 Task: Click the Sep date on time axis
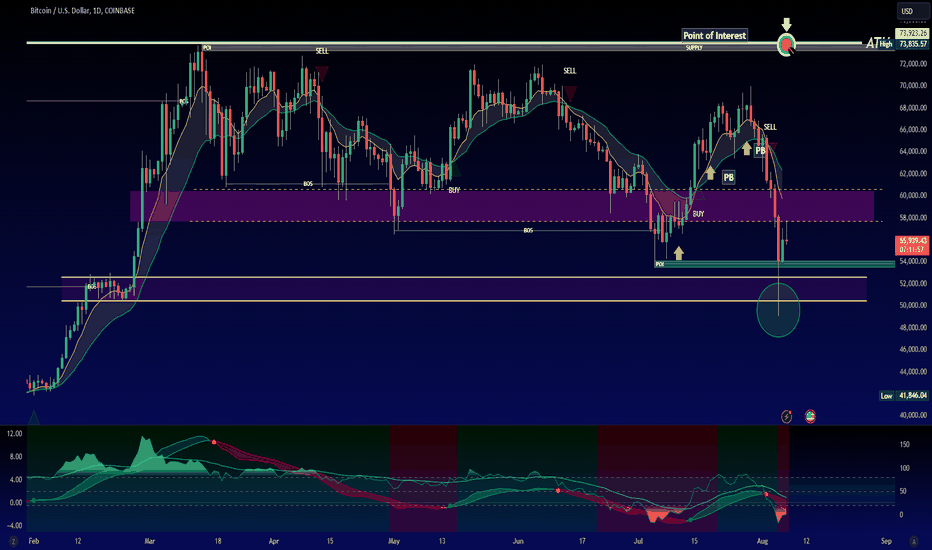(x=886, y=541)
